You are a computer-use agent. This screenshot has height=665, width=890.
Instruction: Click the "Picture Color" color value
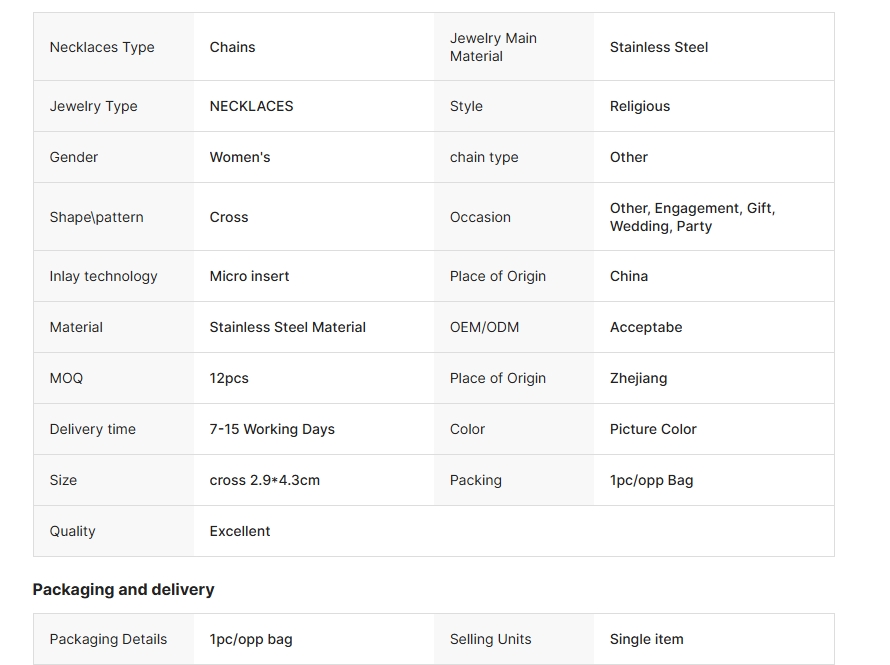pos(652,429)
